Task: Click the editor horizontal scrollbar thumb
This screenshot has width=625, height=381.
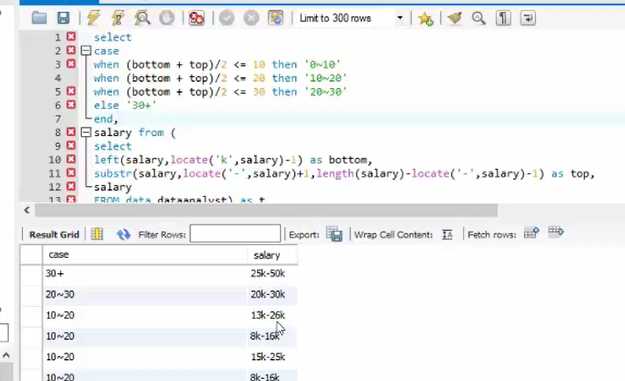Action: pos(266,210)
